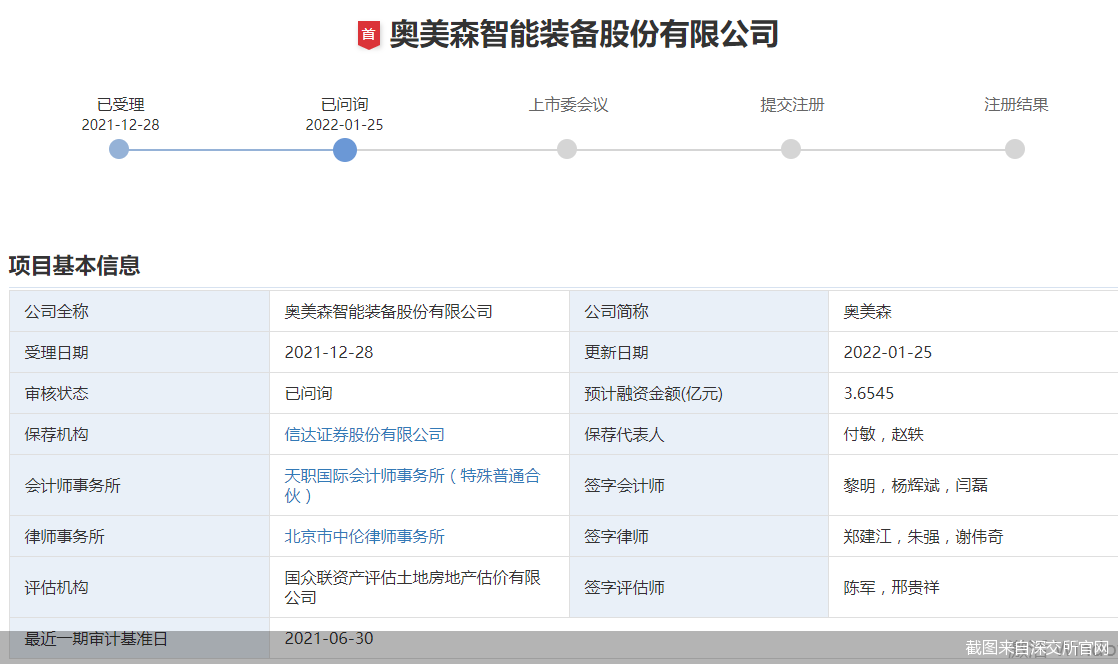Follow the 北京市中伦律师事务所 link
The image size is (1118, 664).
[x=364, y=536]
